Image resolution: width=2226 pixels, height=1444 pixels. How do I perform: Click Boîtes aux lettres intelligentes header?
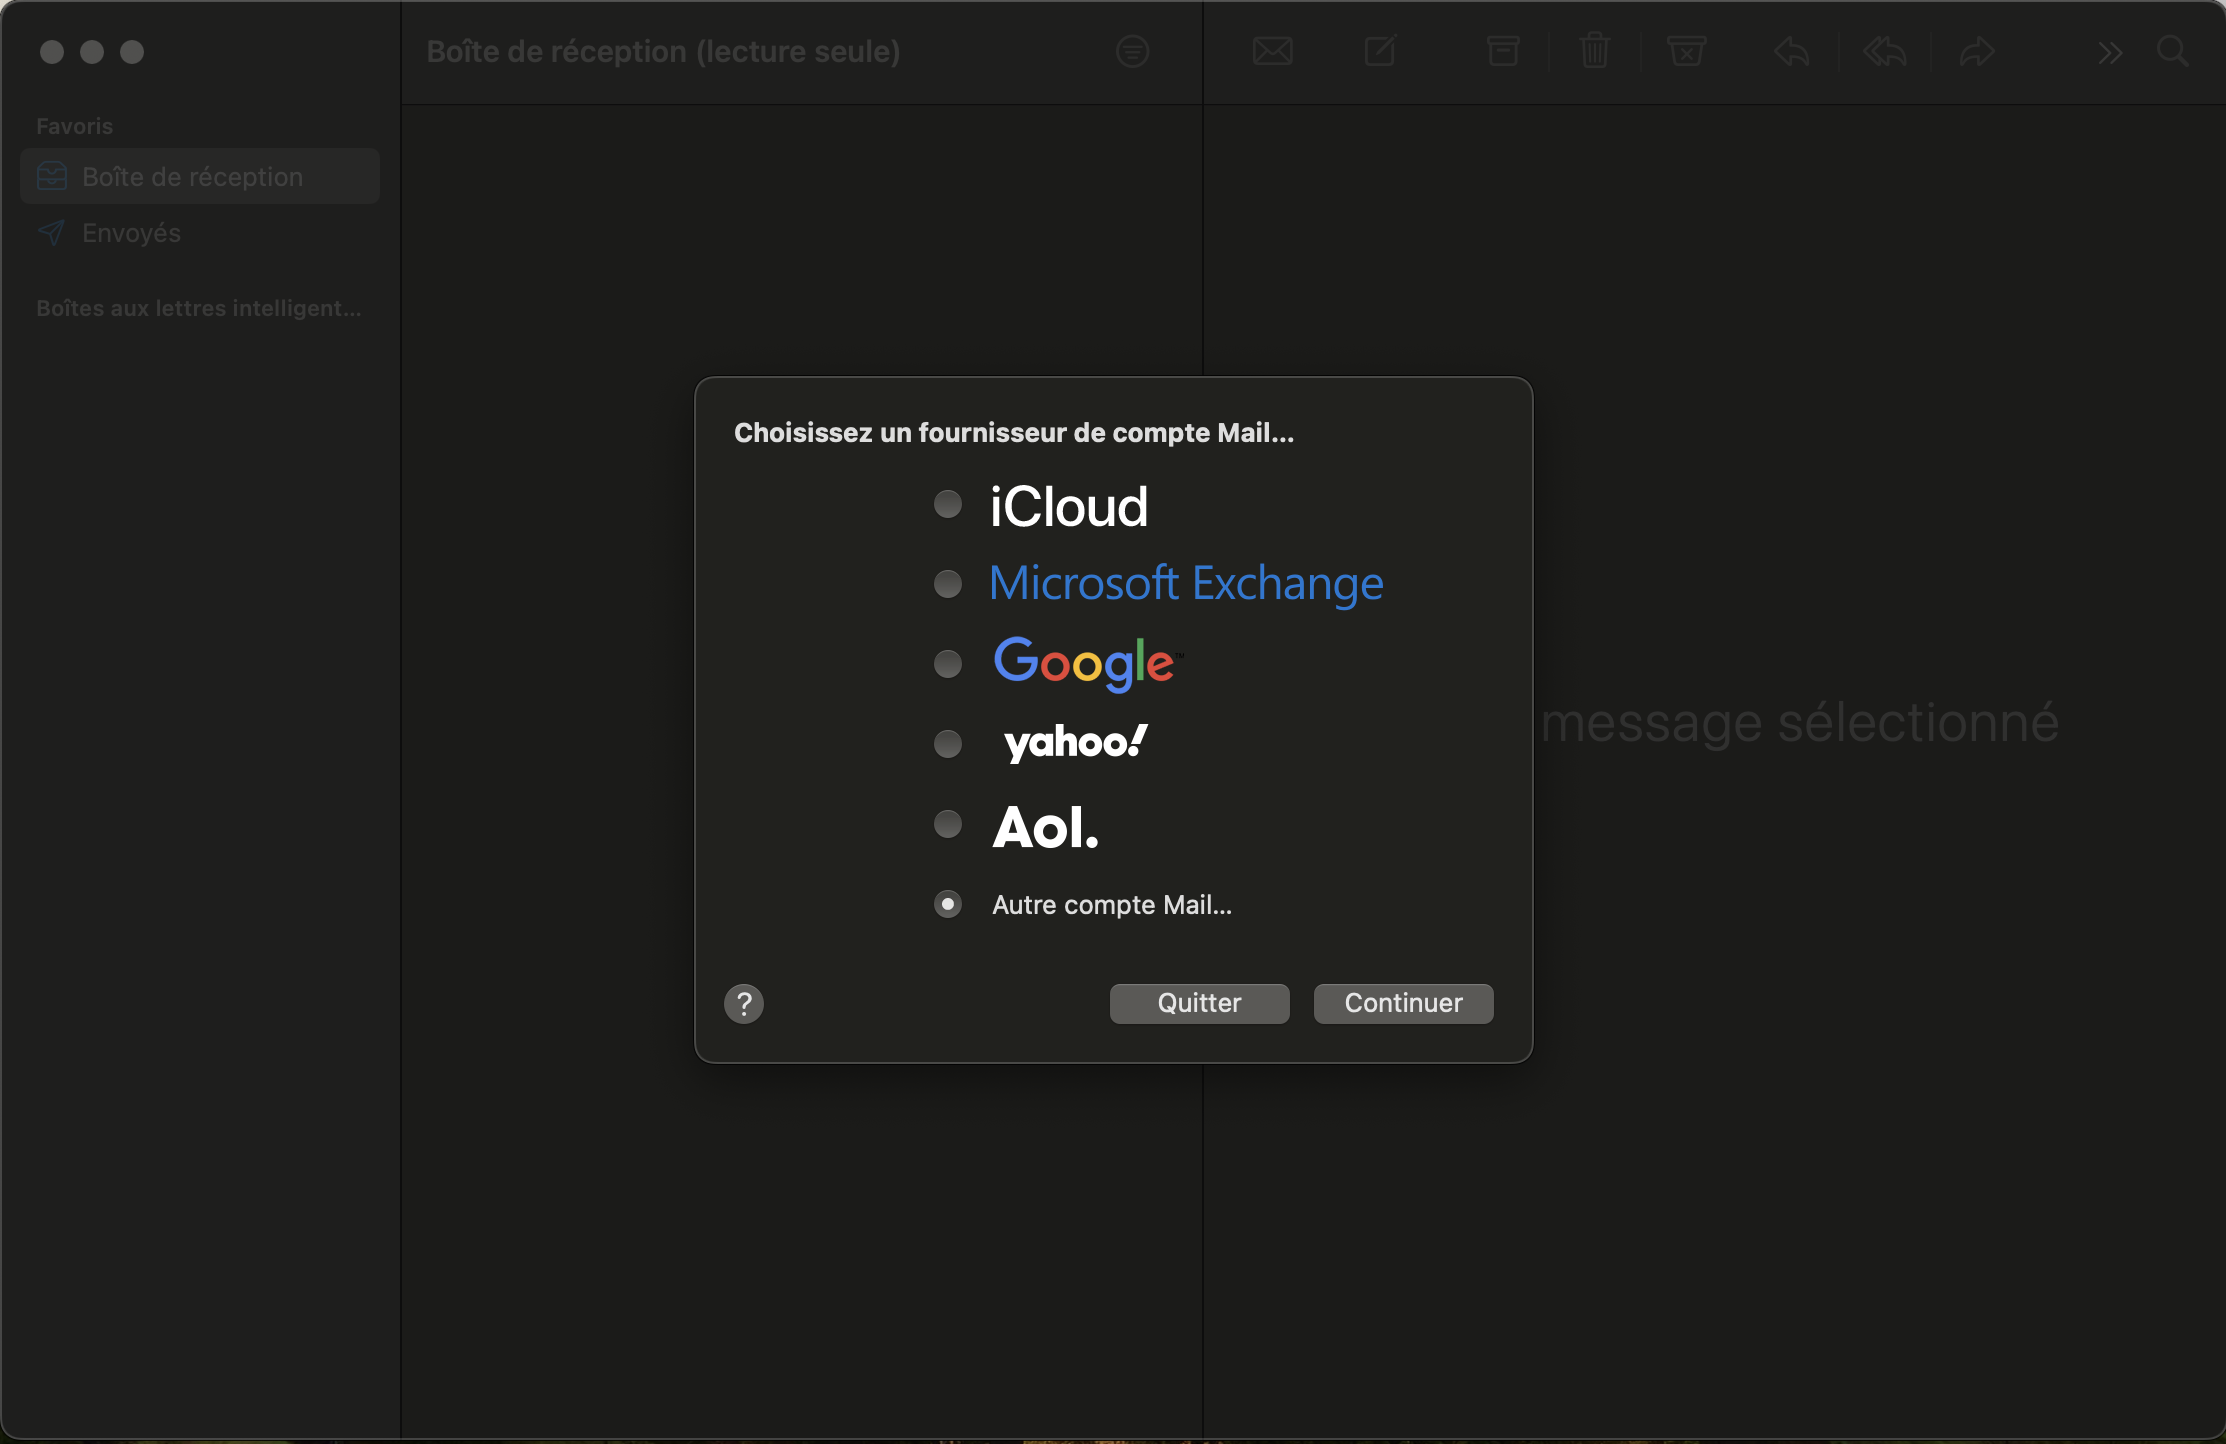(x=199, y=308)
